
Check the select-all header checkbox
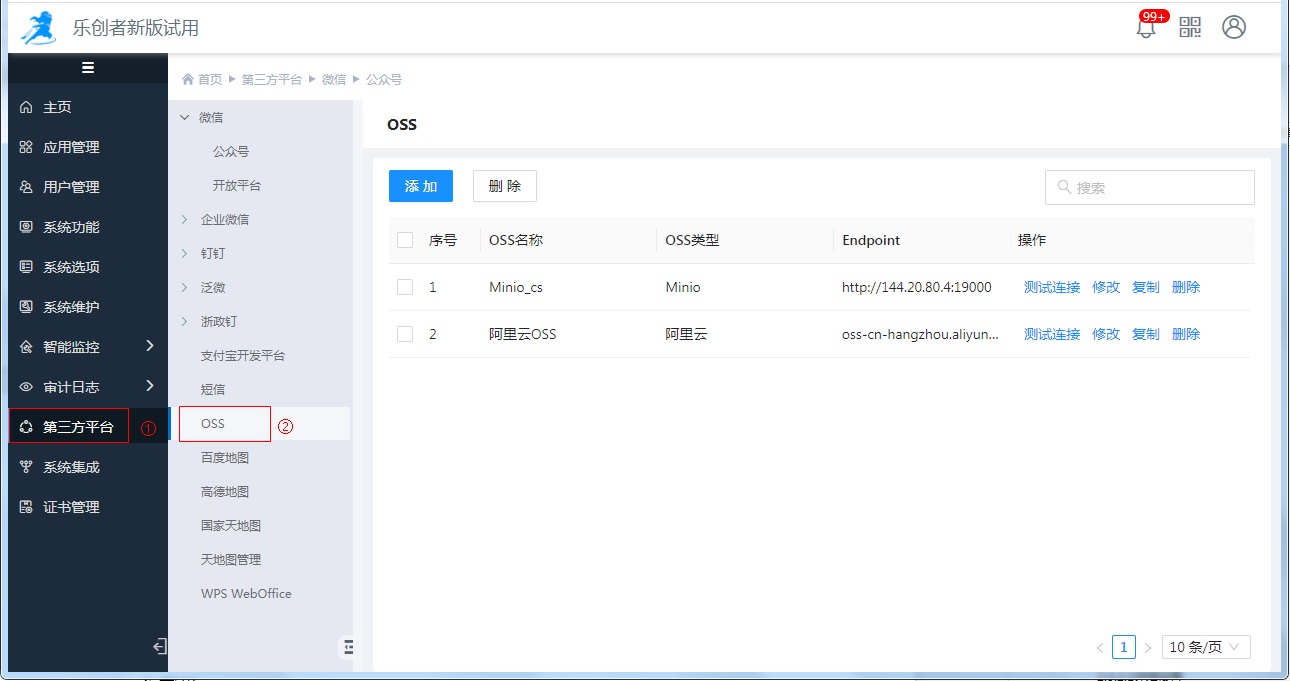tap(405, 240)
